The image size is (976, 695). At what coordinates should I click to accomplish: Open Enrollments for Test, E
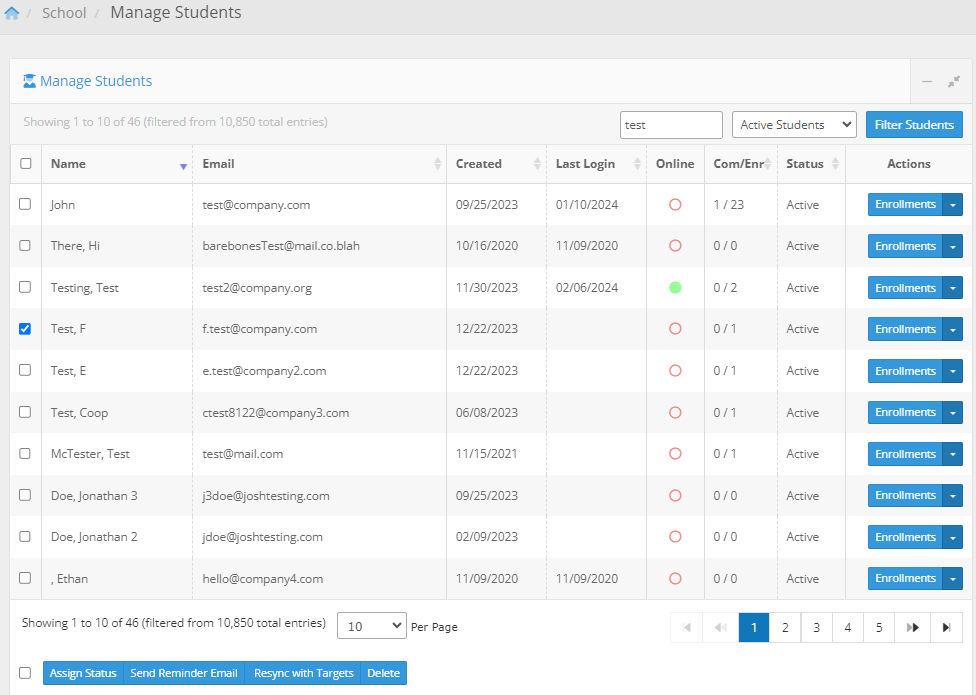click(x=905, y=371)
